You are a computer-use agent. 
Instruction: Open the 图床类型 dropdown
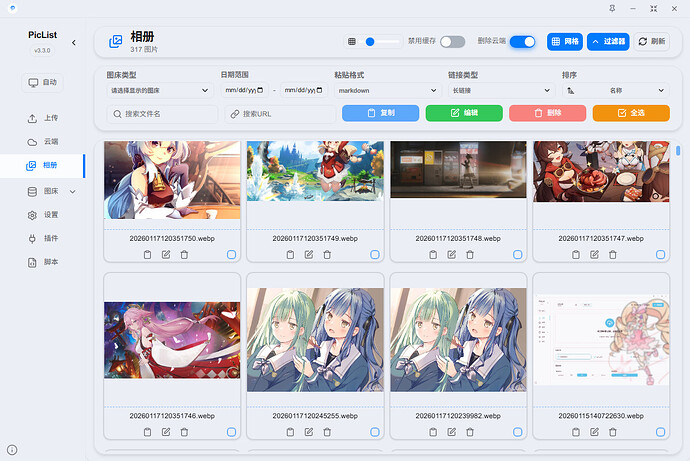click(x=159, y=91)
